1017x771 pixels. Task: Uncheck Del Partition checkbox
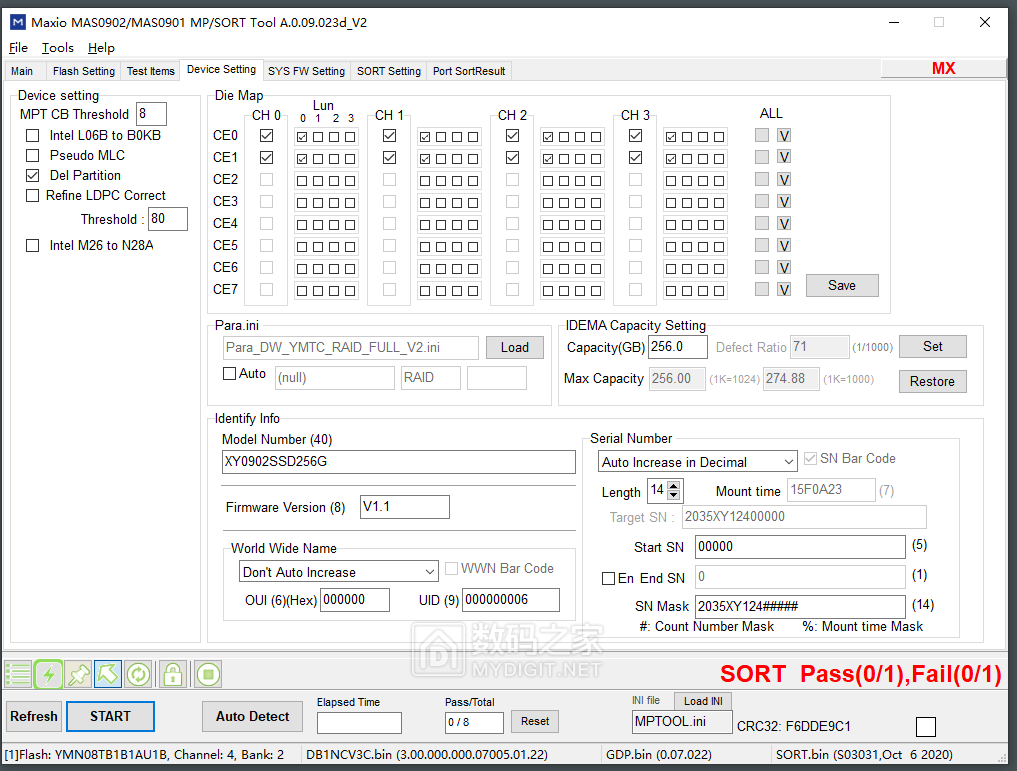click(32, 176)
